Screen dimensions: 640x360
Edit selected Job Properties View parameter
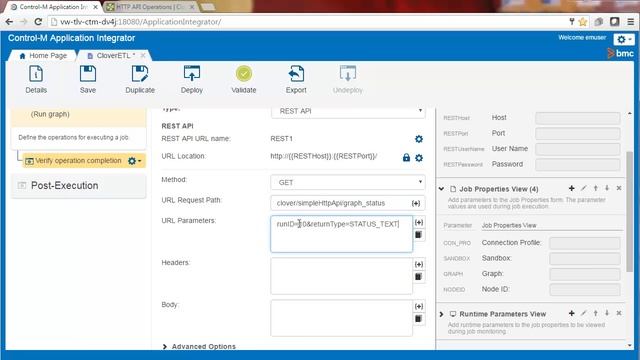pos(584,188)
